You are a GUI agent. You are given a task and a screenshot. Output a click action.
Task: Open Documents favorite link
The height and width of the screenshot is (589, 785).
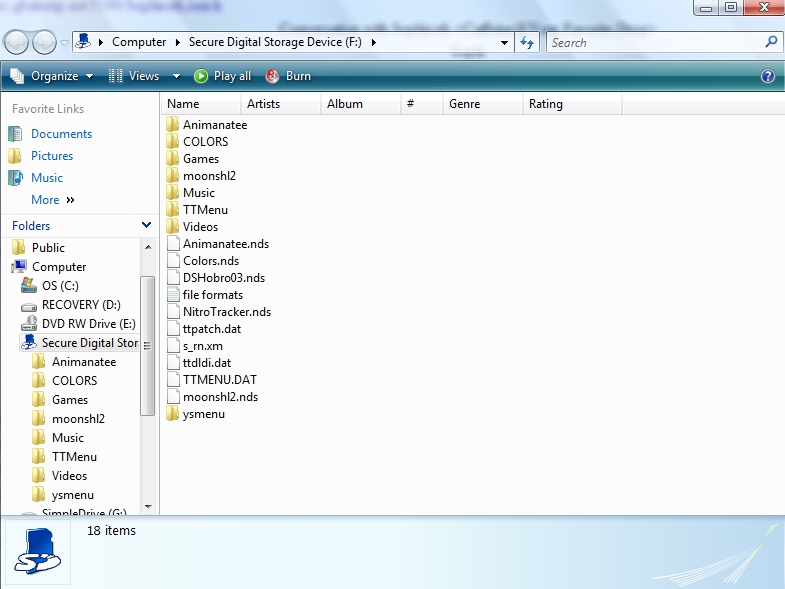61,134
